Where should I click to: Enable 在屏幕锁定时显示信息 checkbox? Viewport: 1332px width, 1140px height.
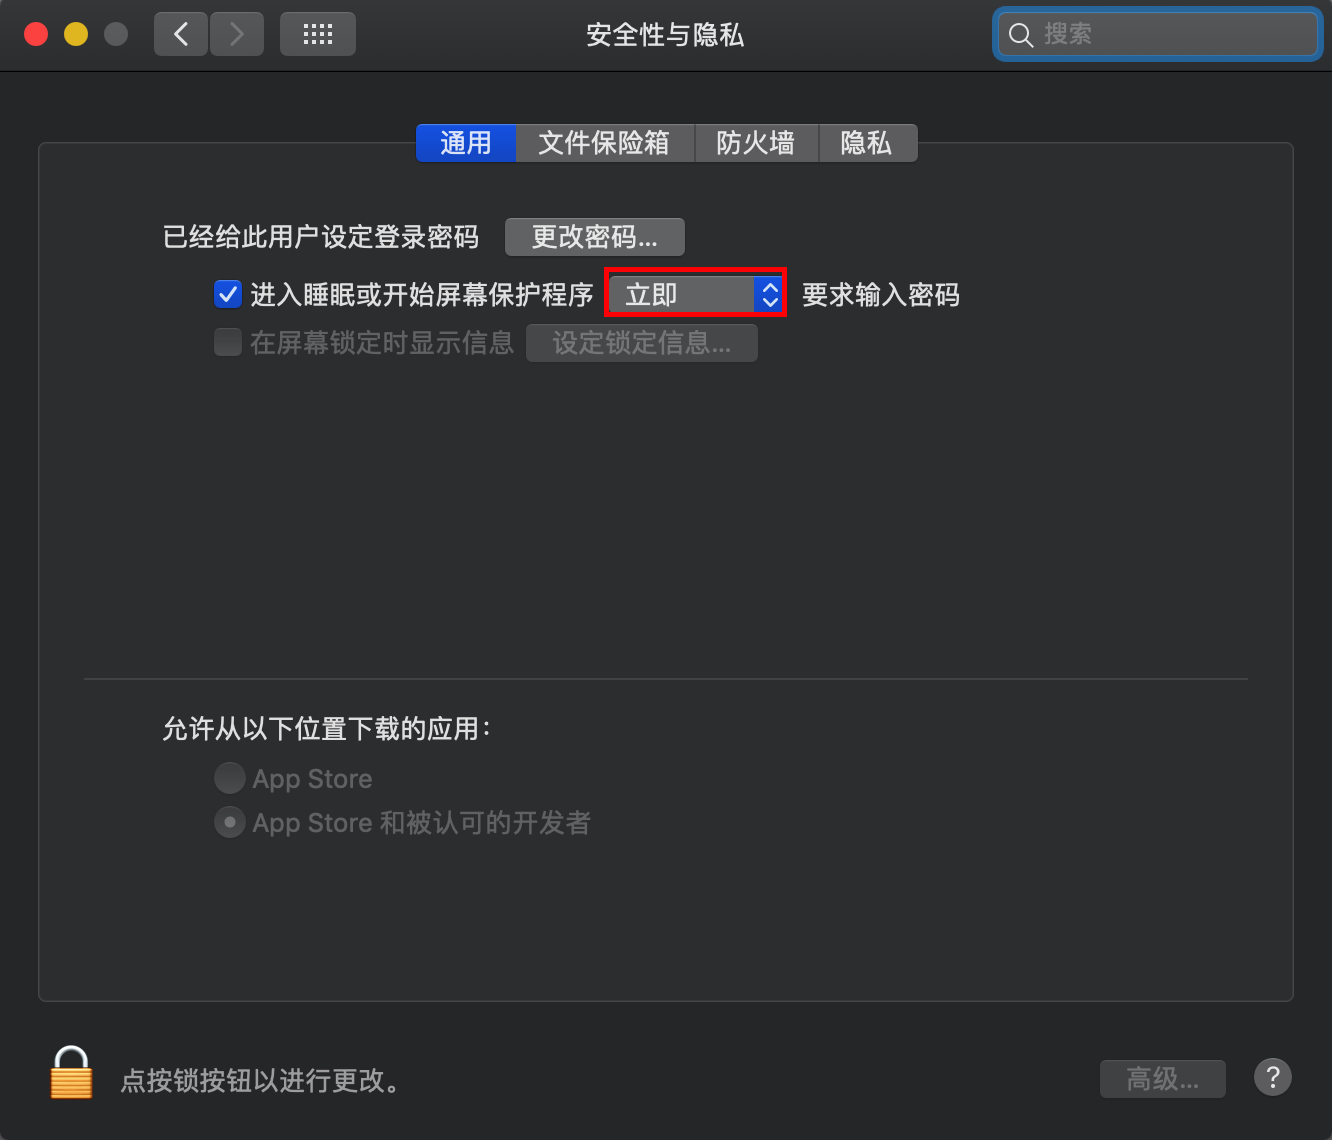point(228,343)
